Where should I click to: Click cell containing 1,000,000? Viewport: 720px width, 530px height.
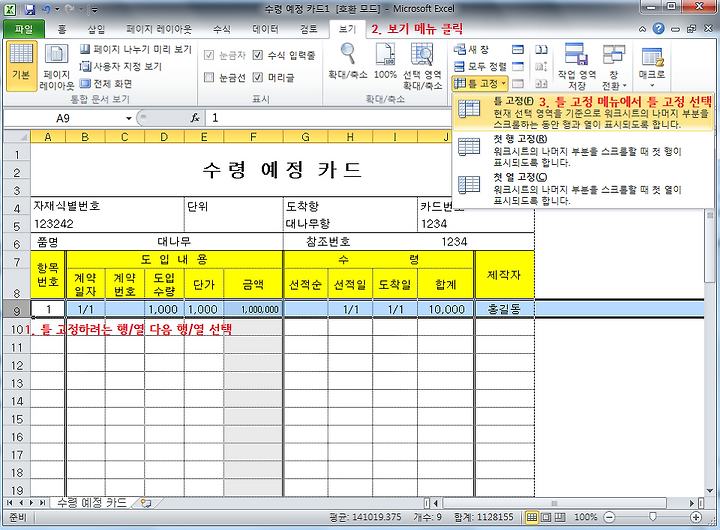(x=253, y=310)
